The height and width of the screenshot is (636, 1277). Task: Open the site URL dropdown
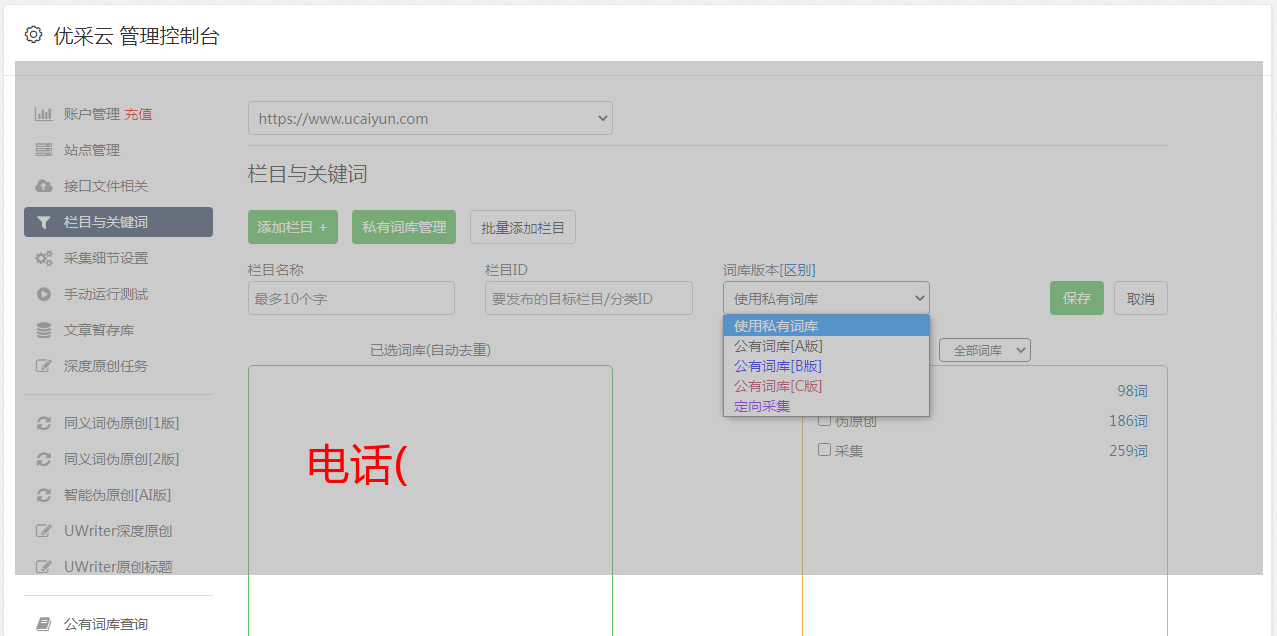(x=430, y=118)
